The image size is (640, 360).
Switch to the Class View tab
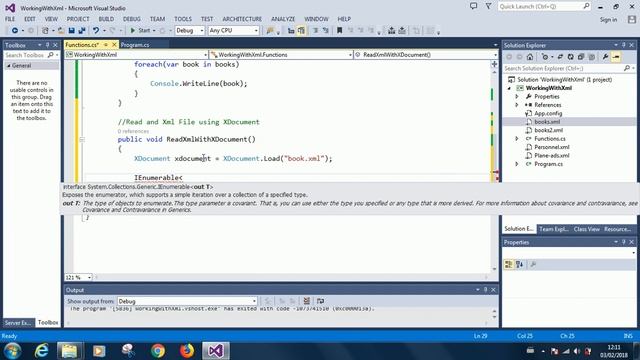(x=587, y=229)
